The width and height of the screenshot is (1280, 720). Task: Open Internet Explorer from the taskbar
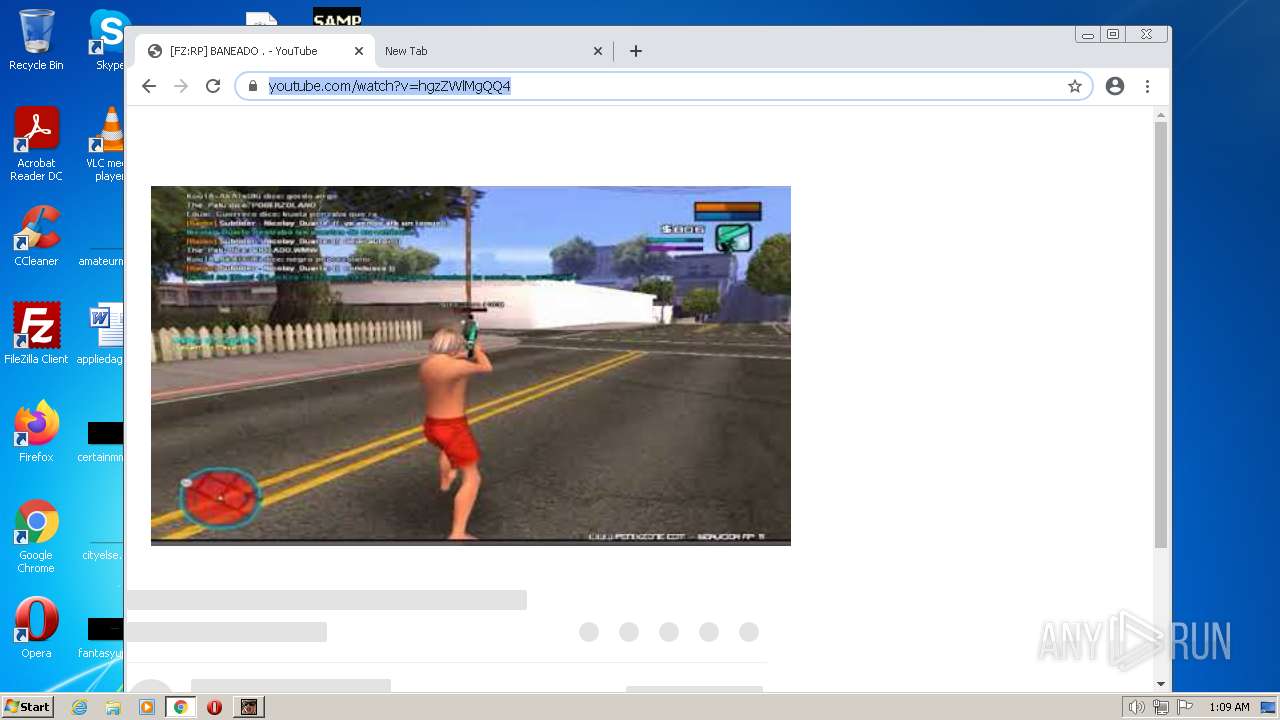click(x=80, y=707)
